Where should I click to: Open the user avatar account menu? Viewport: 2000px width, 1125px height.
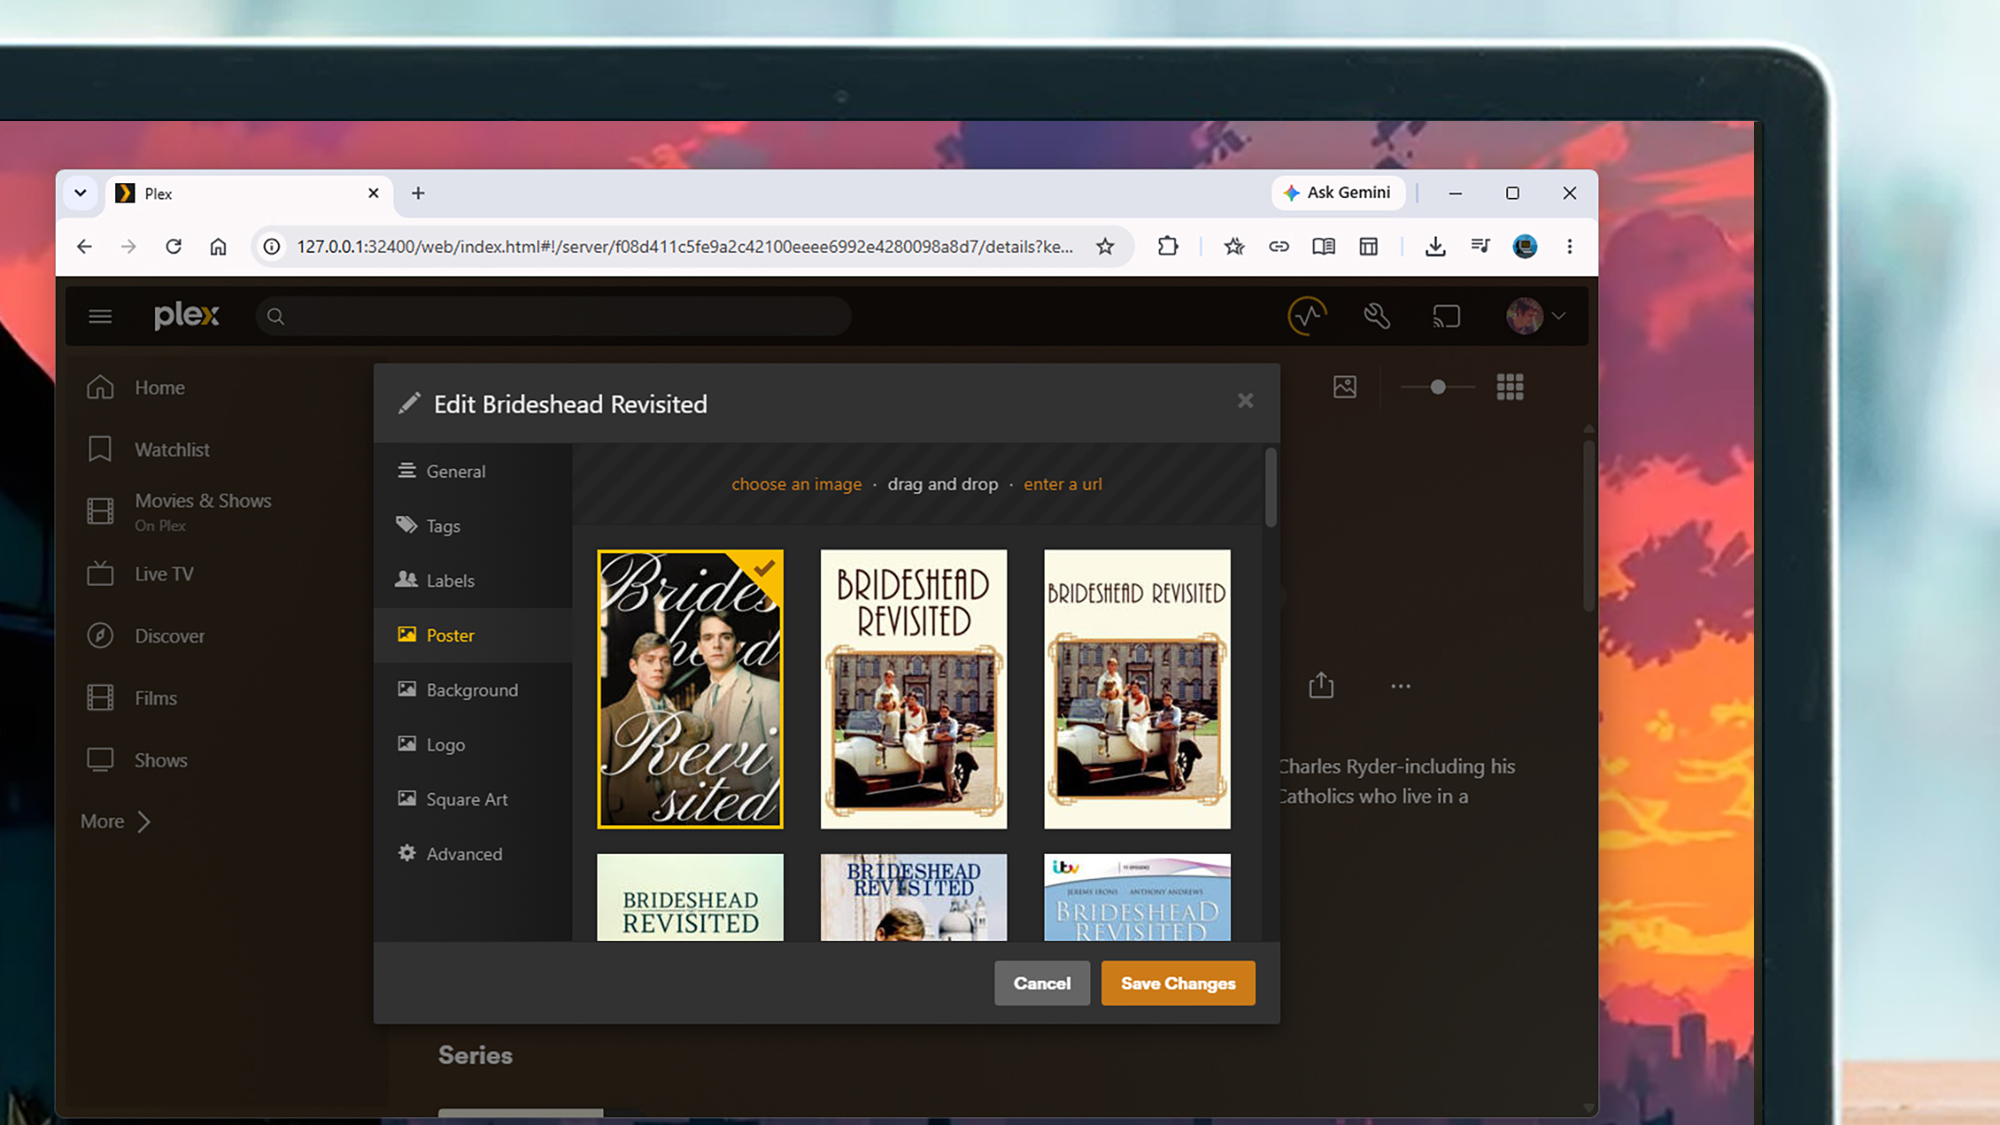tap(1536, 316)
